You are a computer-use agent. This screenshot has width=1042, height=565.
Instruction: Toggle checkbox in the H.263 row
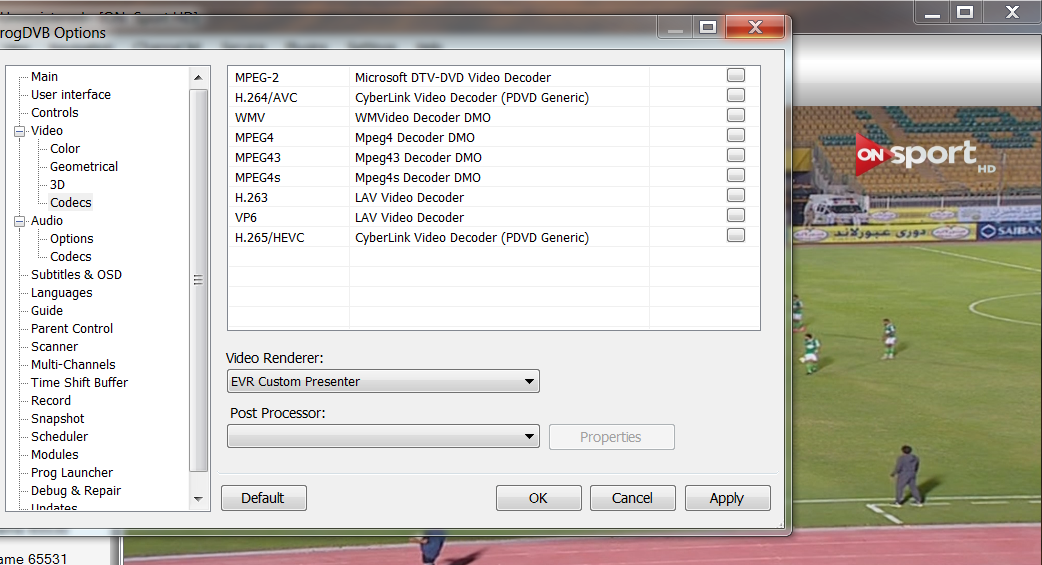736,195
